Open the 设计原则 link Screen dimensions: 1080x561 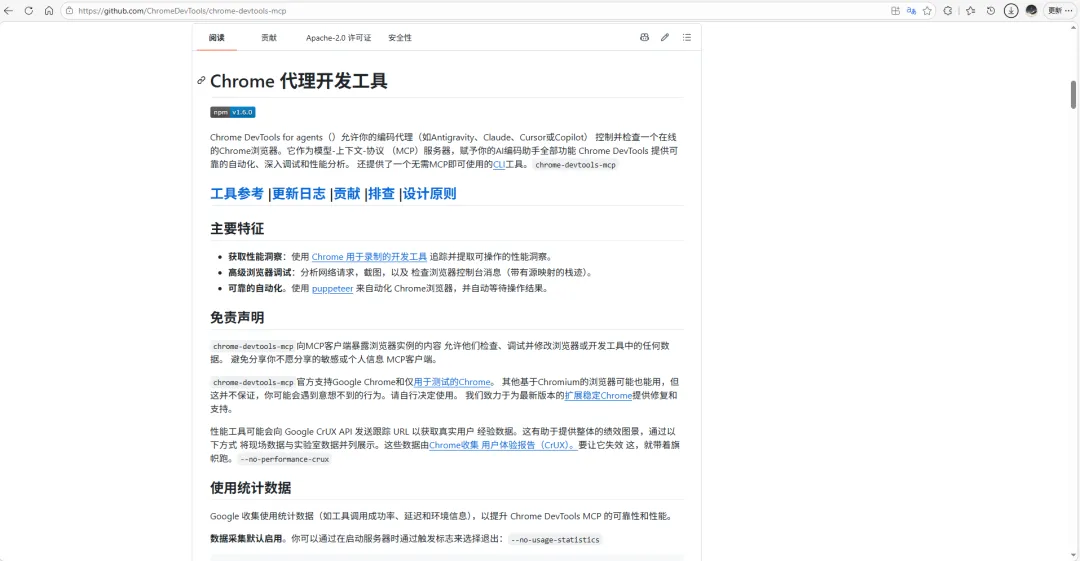pyautogui.click(x=430, y=194)
